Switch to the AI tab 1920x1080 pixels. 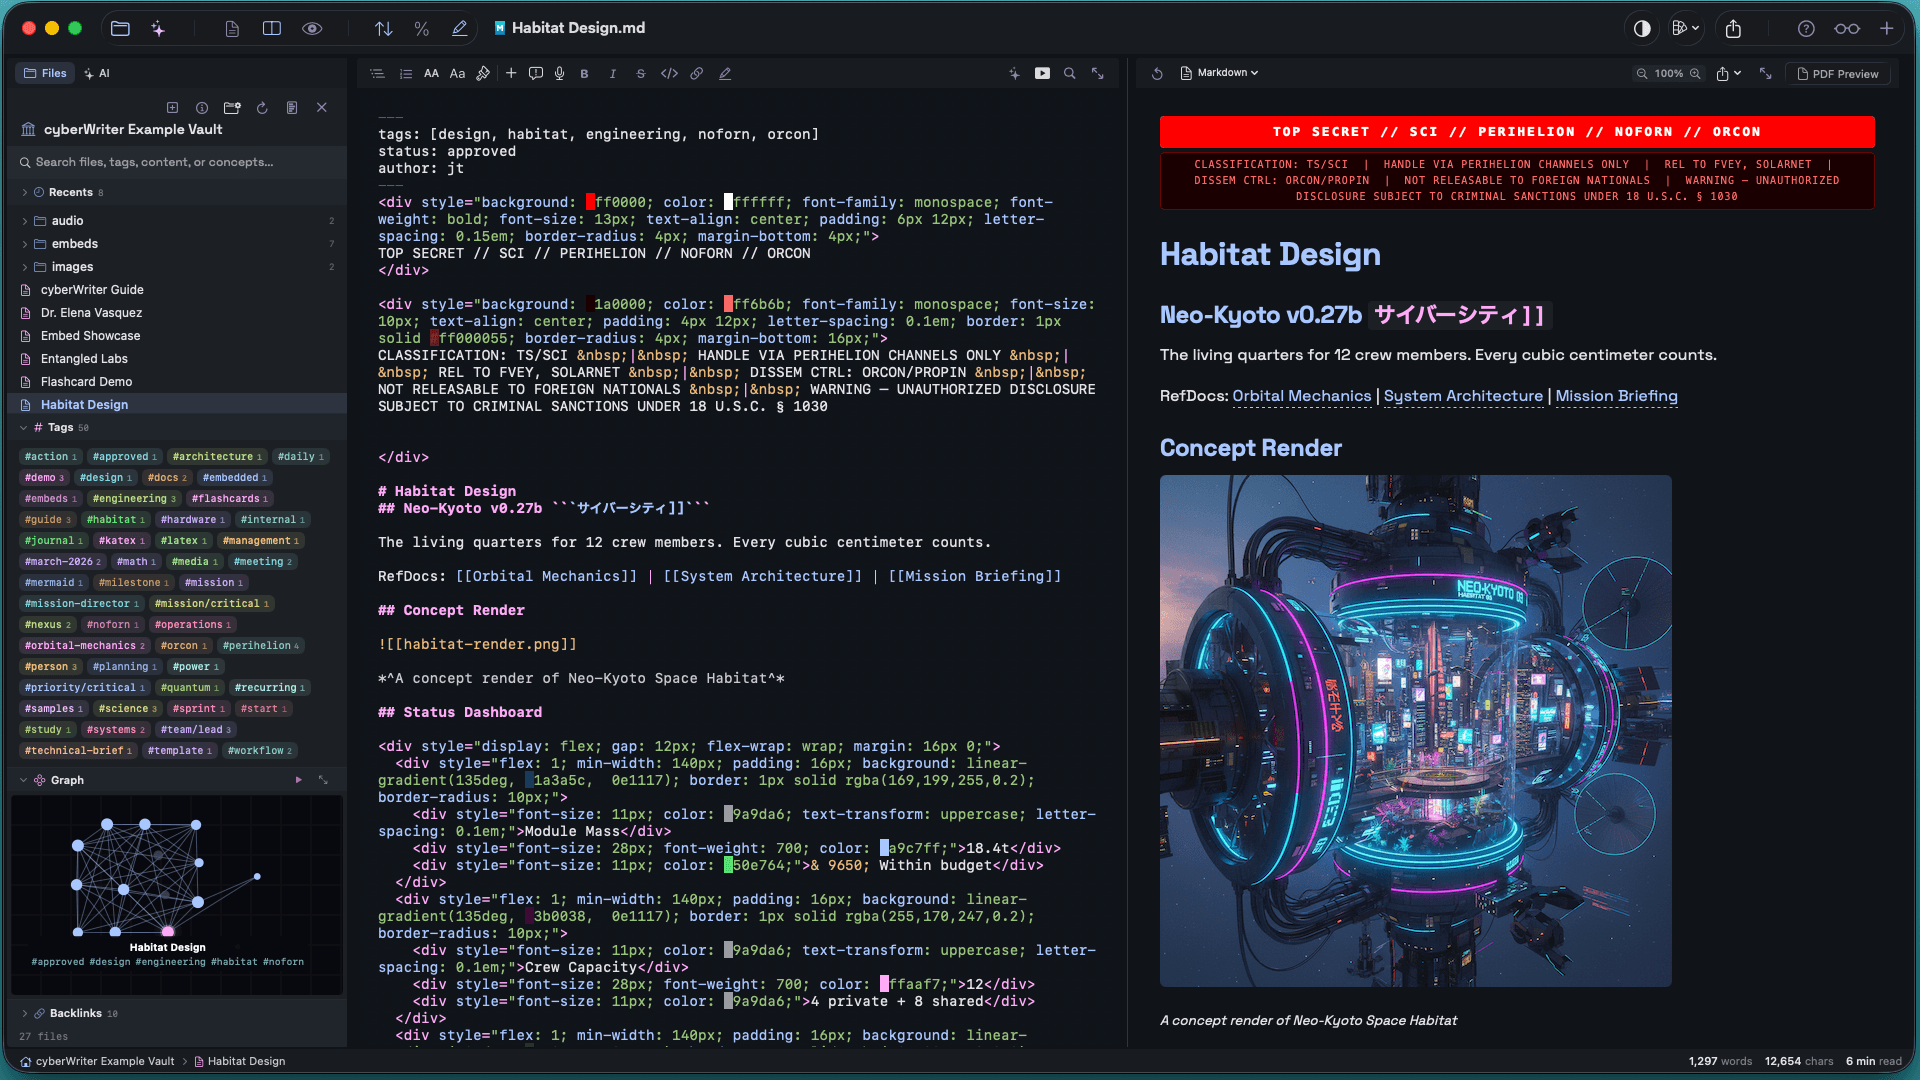(97, 73)
